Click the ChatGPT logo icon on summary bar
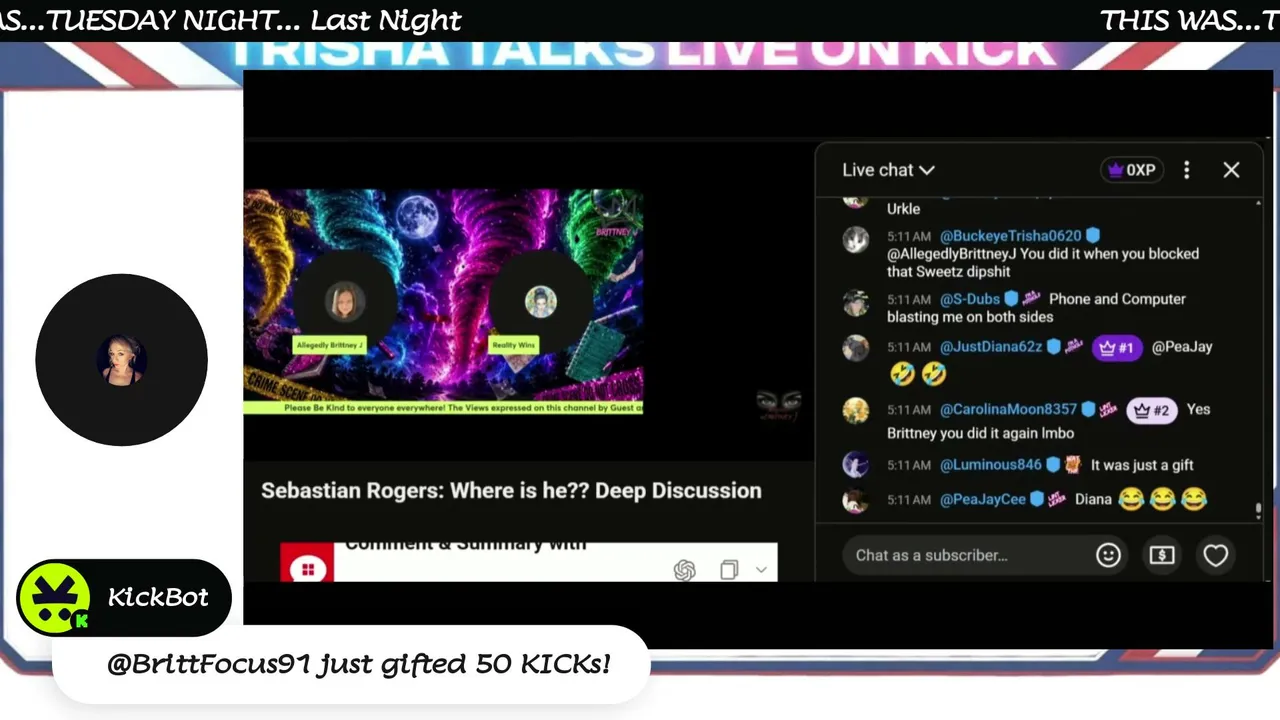 coord(685,570)
